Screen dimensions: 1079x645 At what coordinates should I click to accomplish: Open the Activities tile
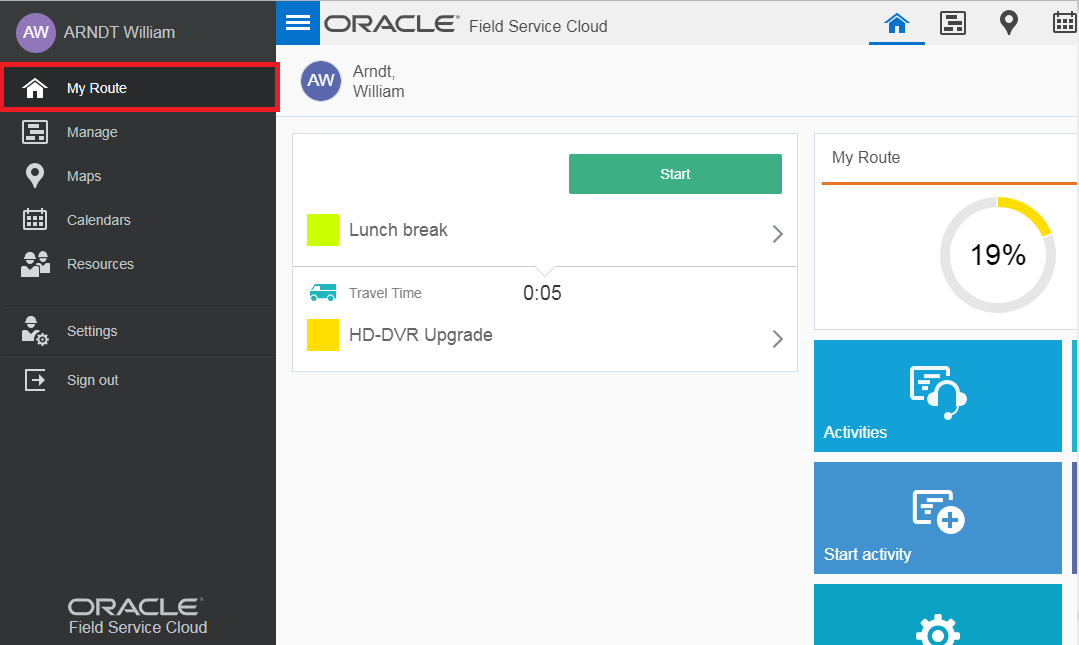[938, 396]
